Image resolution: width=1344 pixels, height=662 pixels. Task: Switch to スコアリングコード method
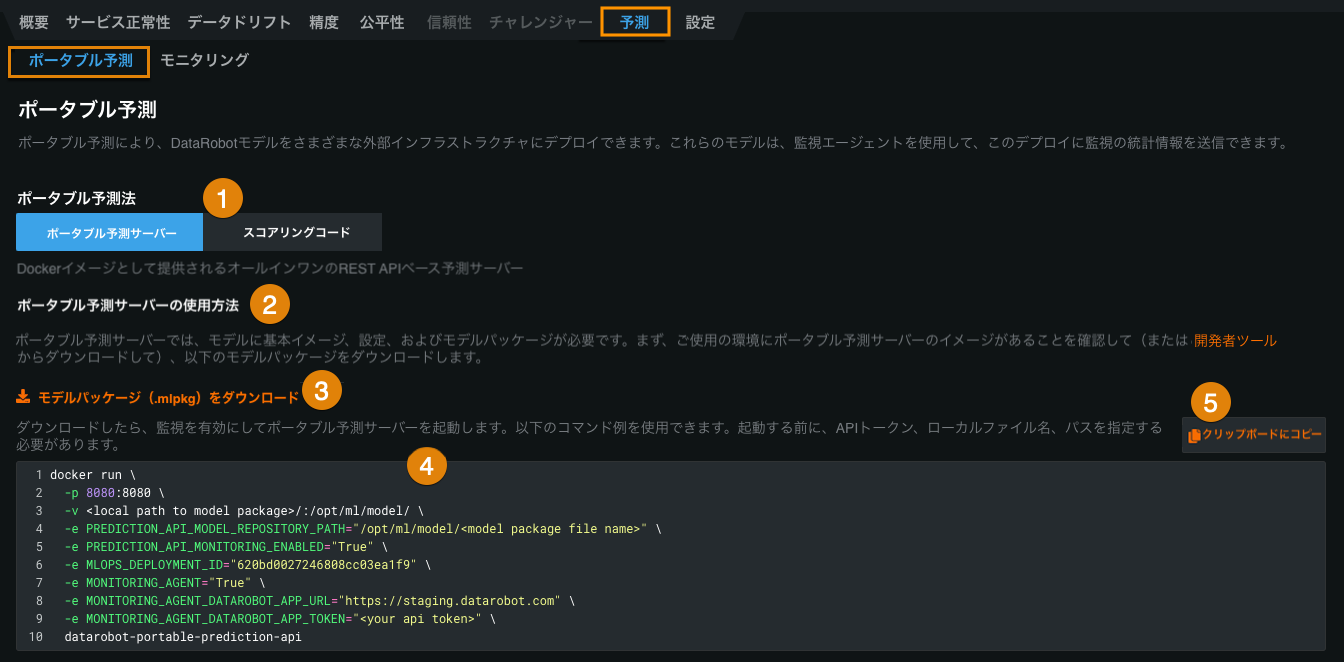click(296, 233)
